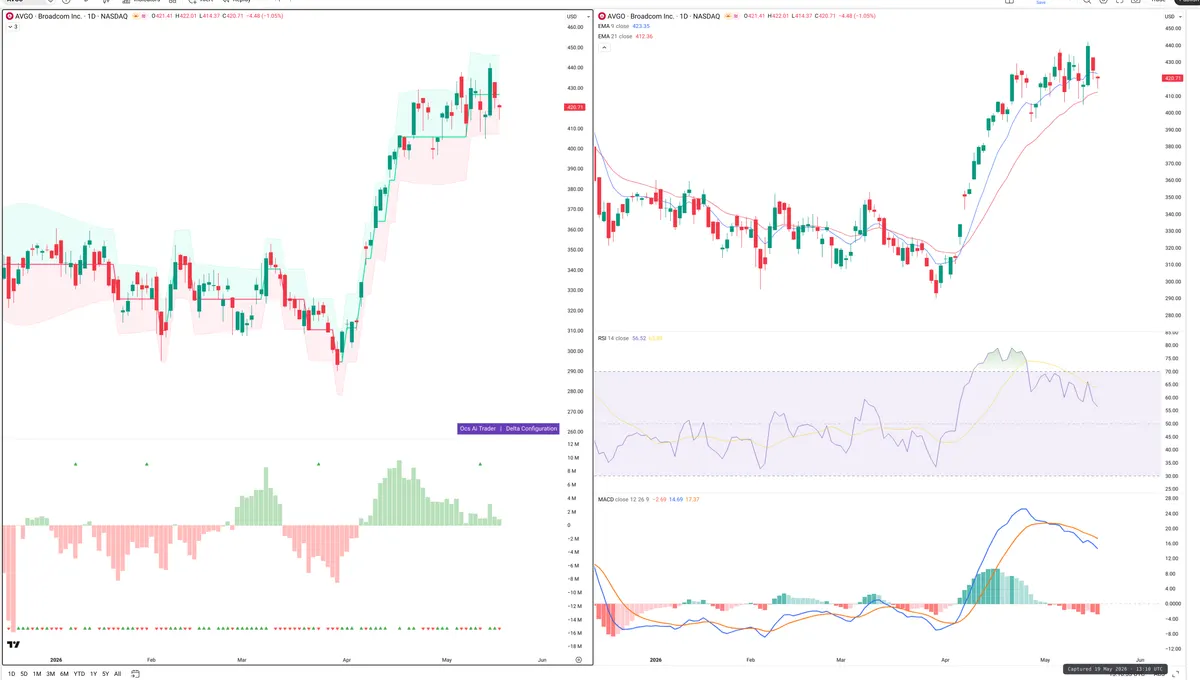
Task: Switch to the 5D time range
Action: click(24, 674)
